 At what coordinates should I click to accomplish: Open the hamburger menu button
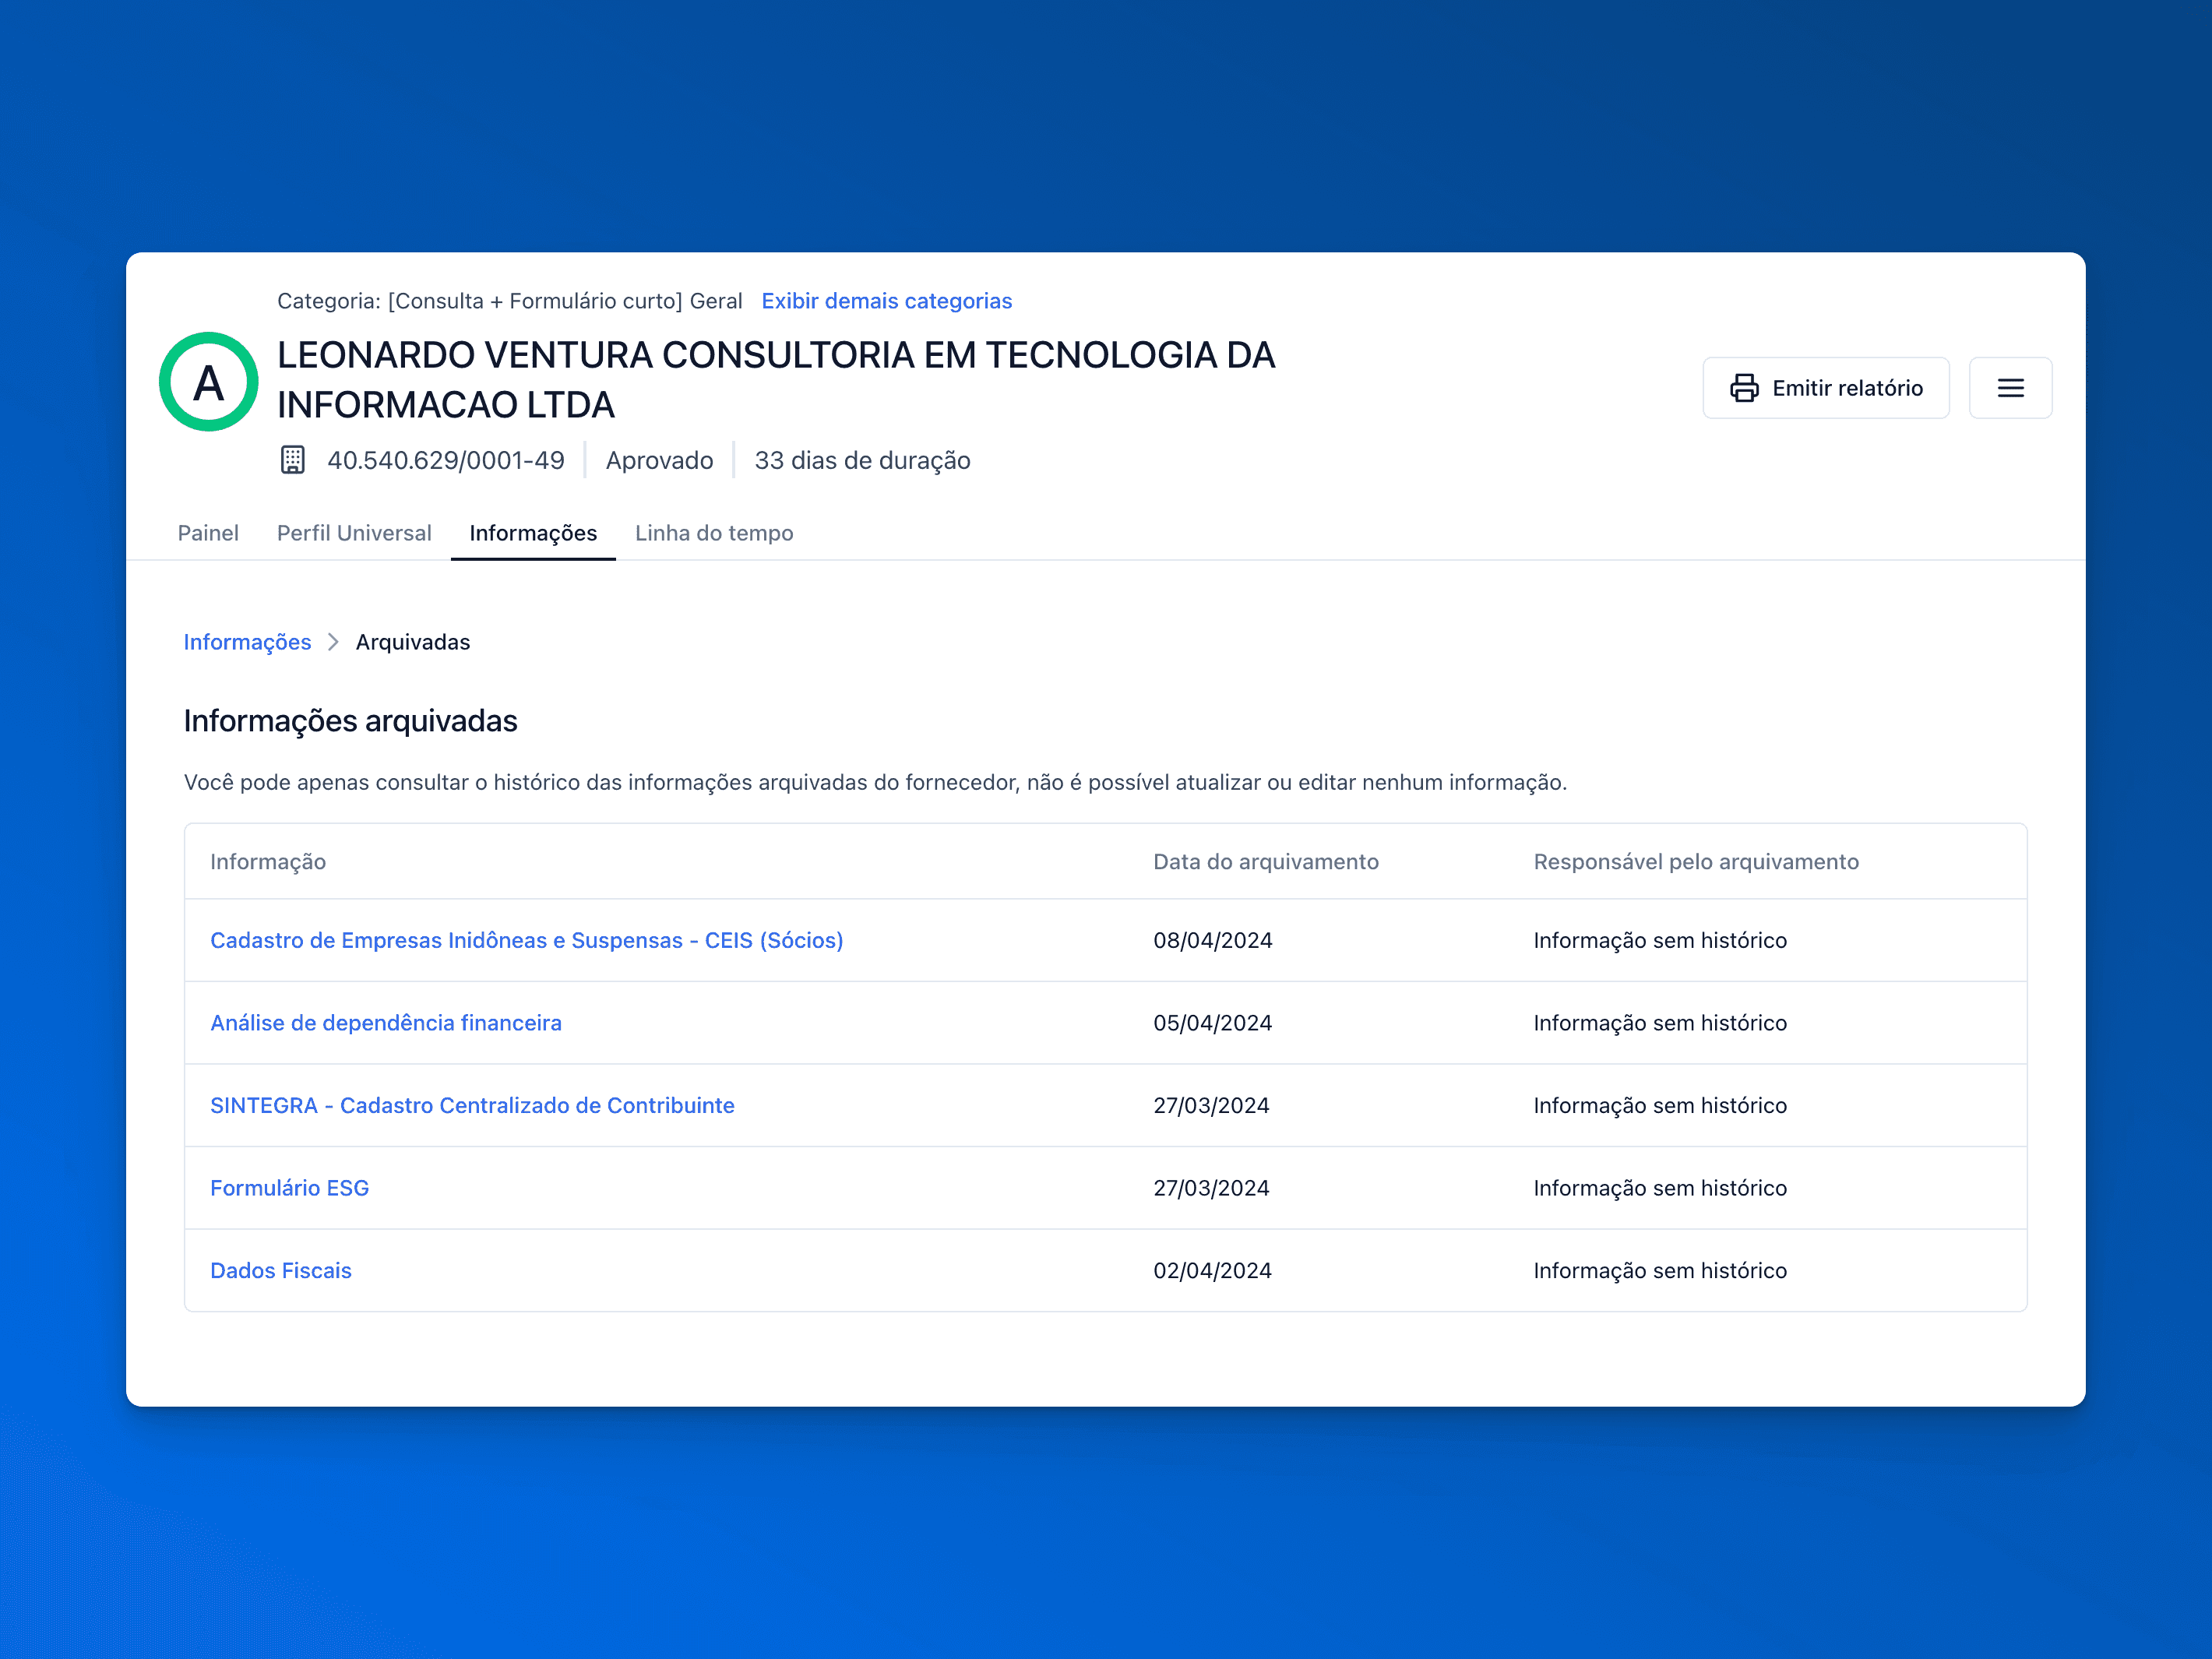2010,388
